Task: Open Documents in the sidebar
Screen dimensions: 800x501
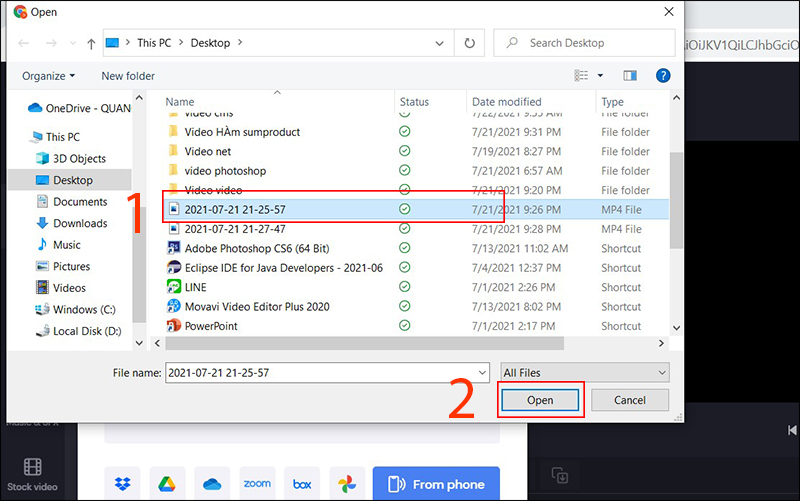Action: tap(72, 202)
